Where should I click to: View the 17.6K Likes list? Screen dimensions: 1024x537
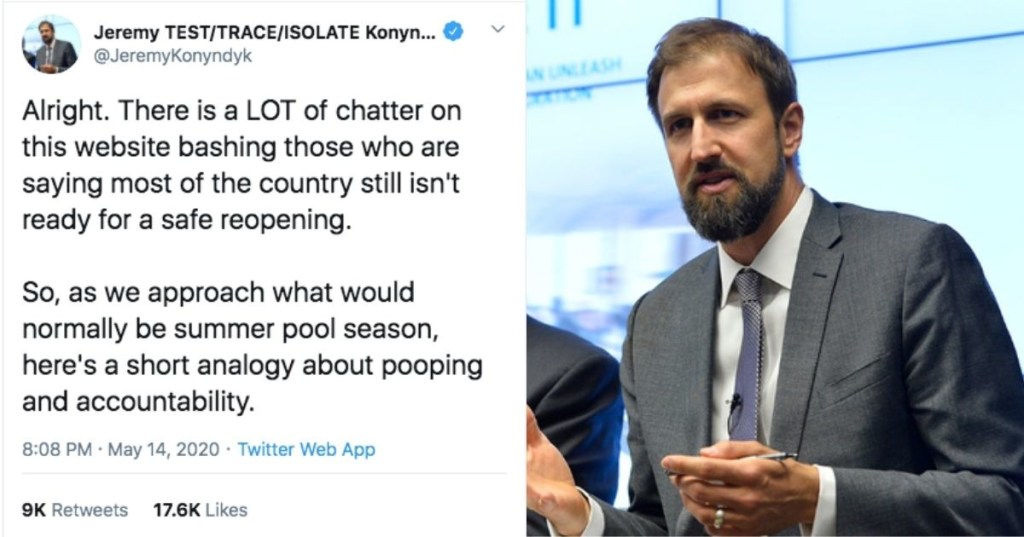200,510
